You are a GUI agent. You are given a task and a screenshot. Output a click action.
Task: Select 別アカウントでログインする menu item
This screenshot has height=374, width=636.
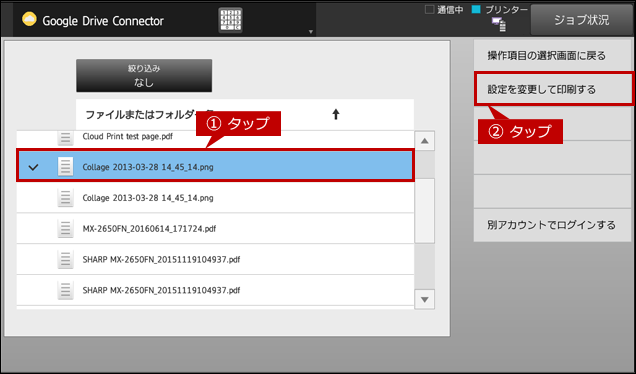tap(552, 225)
